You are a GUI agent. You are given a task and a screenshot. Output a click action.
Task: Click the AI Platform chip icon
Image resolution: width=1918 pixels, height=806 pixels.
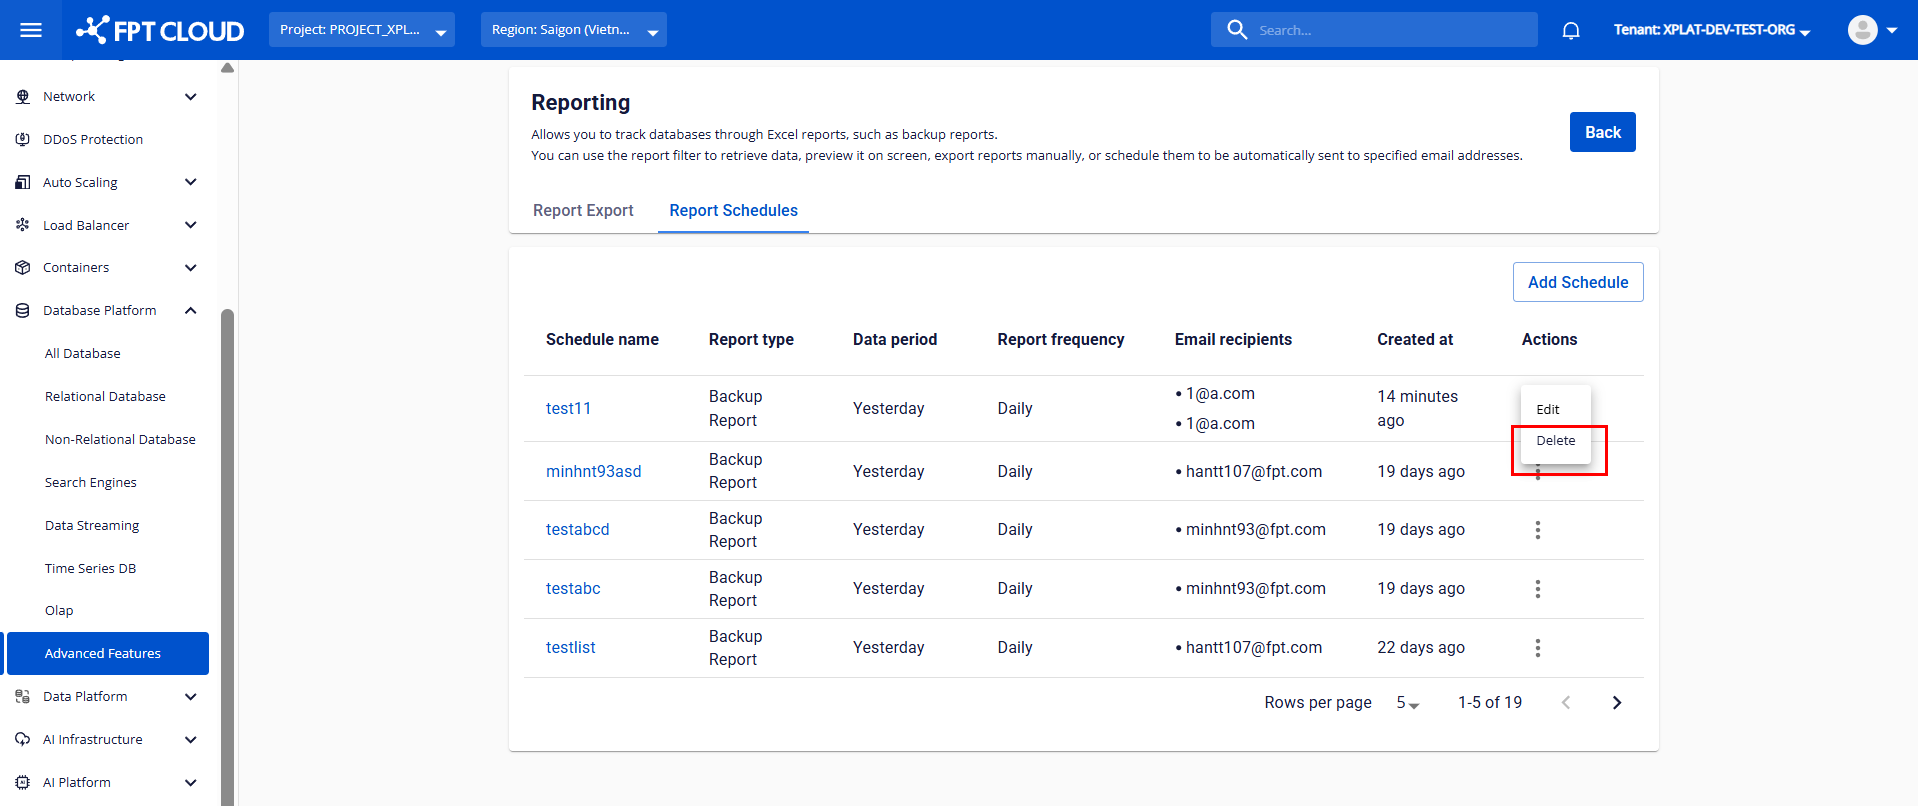click(x=23, y=783)
